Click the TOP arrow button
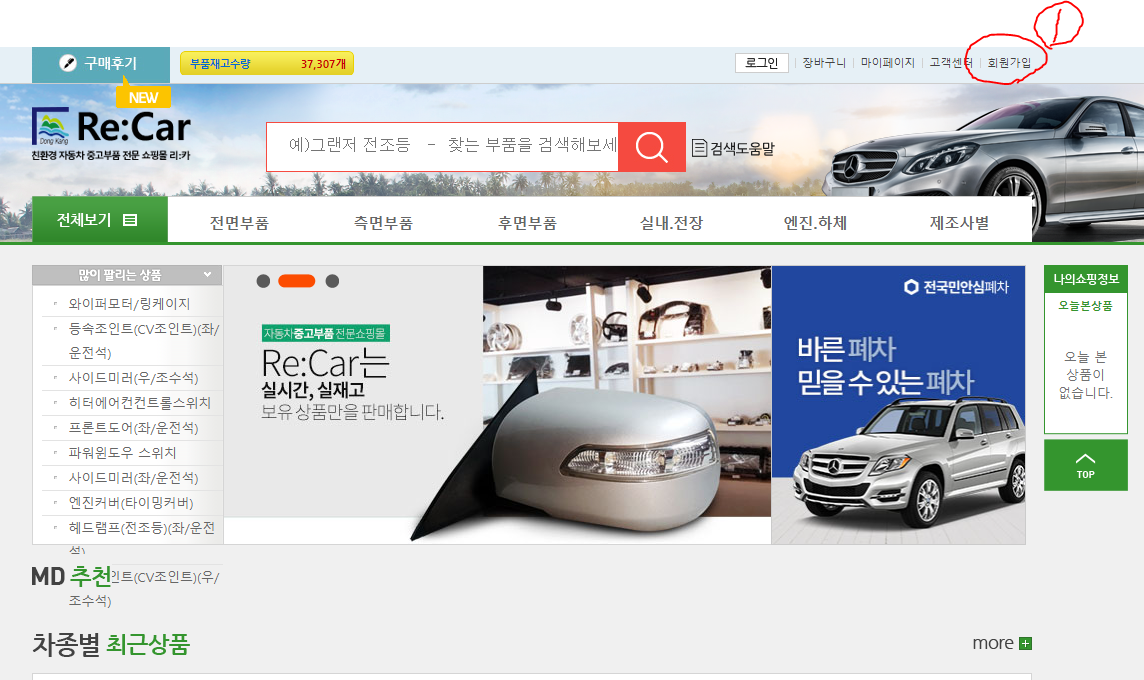Viewport: 1144px width, 680px height. coord(1086,465)
